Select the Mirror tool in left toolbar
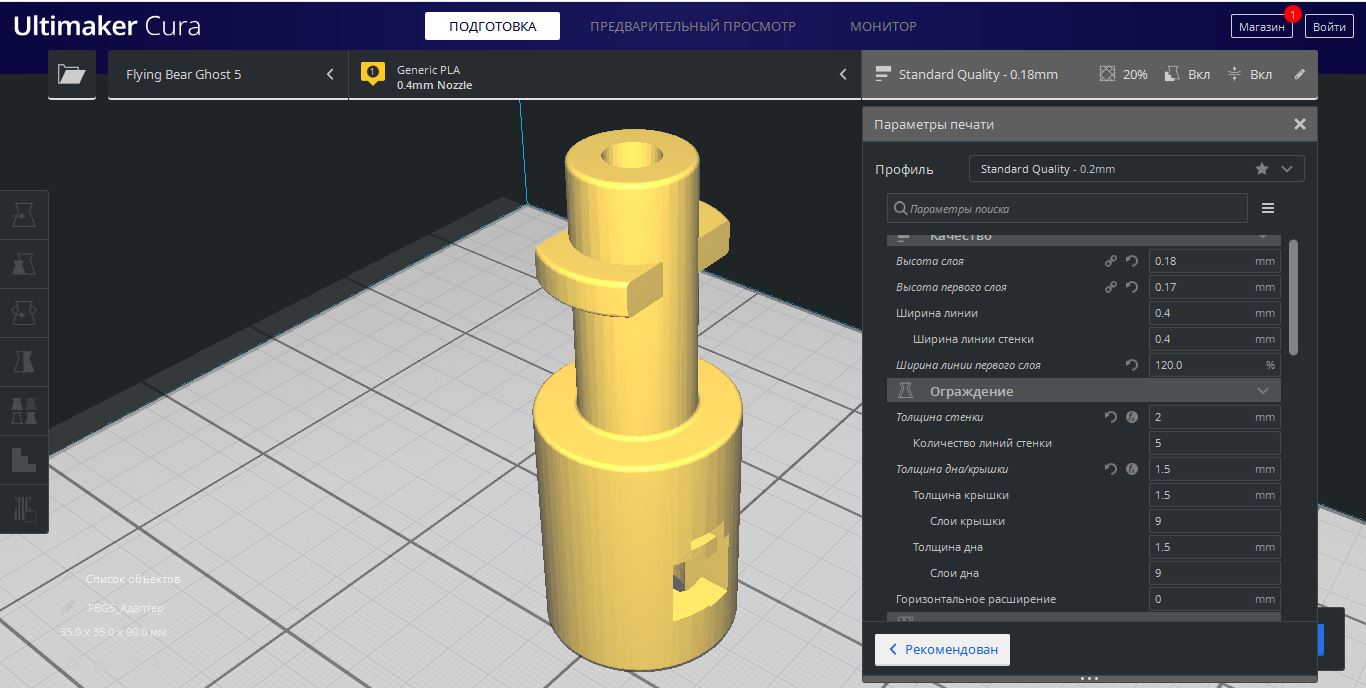The height and width of the screenshot is (688, 1366). point(24,361)
